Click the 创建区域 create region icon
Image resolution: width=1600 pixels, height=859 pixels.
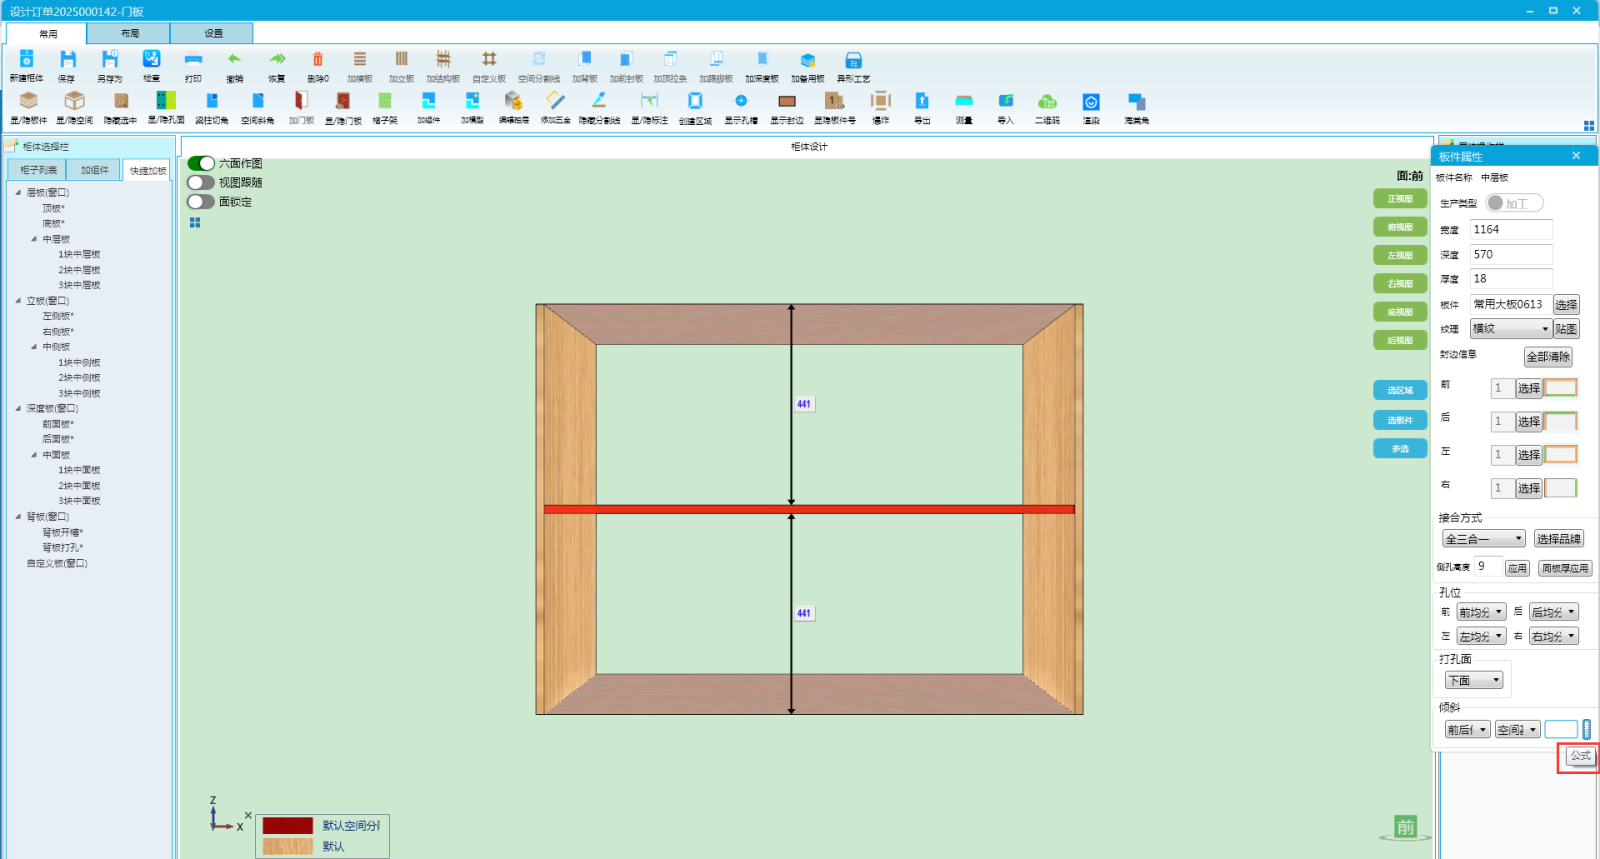[695, 101]
